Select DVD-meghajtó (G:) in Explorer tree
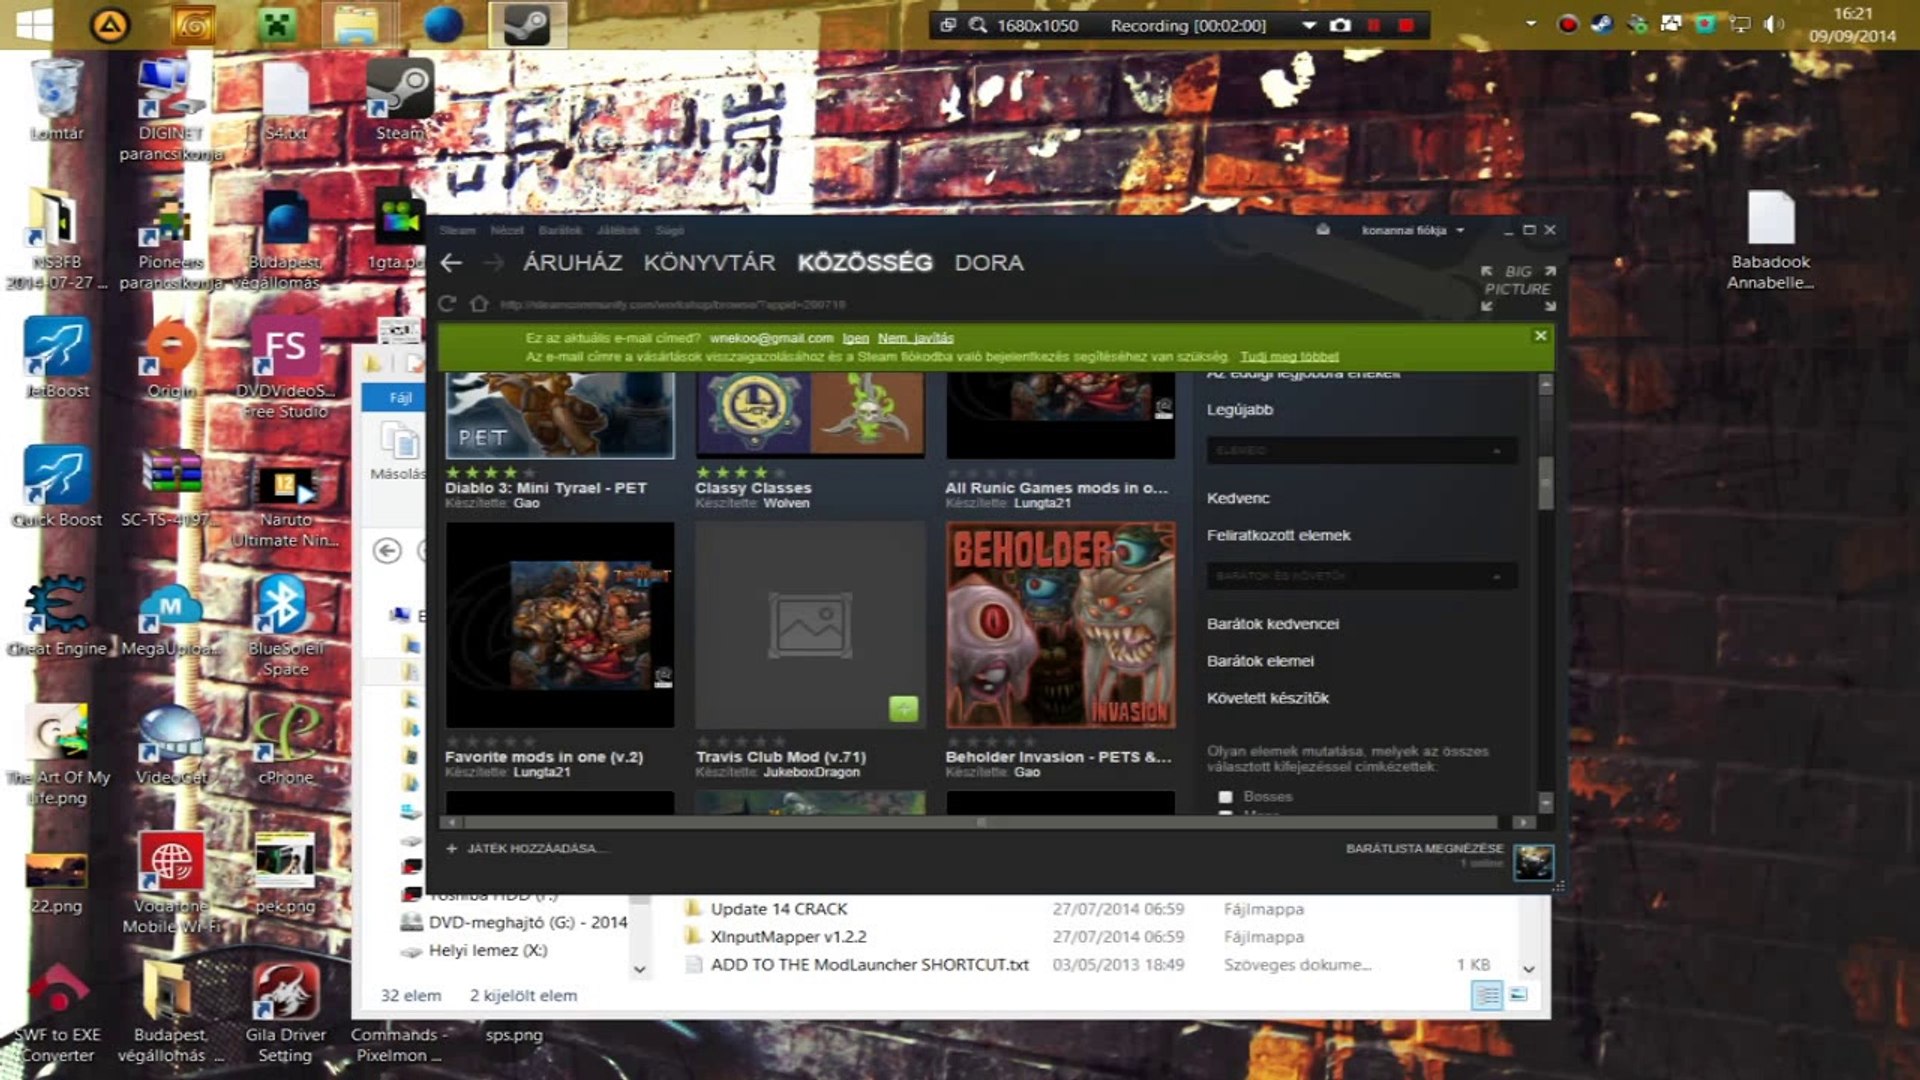 point(515,922)
